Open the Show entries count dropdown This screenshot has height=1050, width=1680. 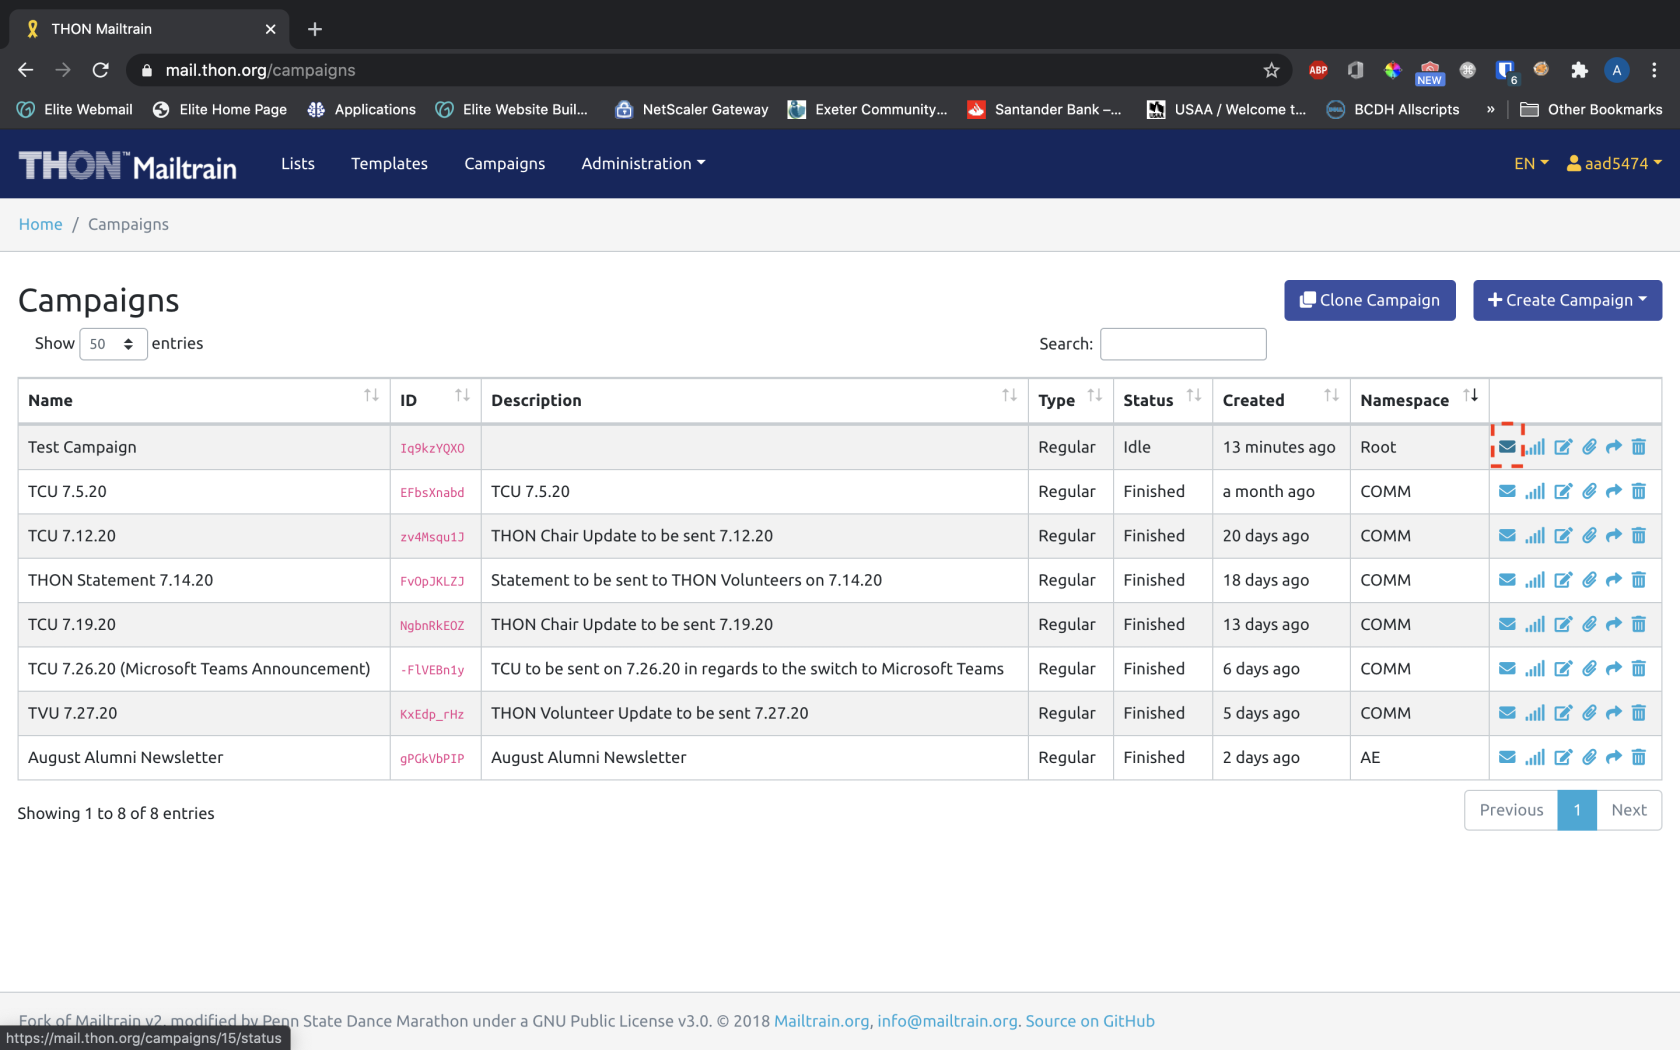tap(113, 344)
